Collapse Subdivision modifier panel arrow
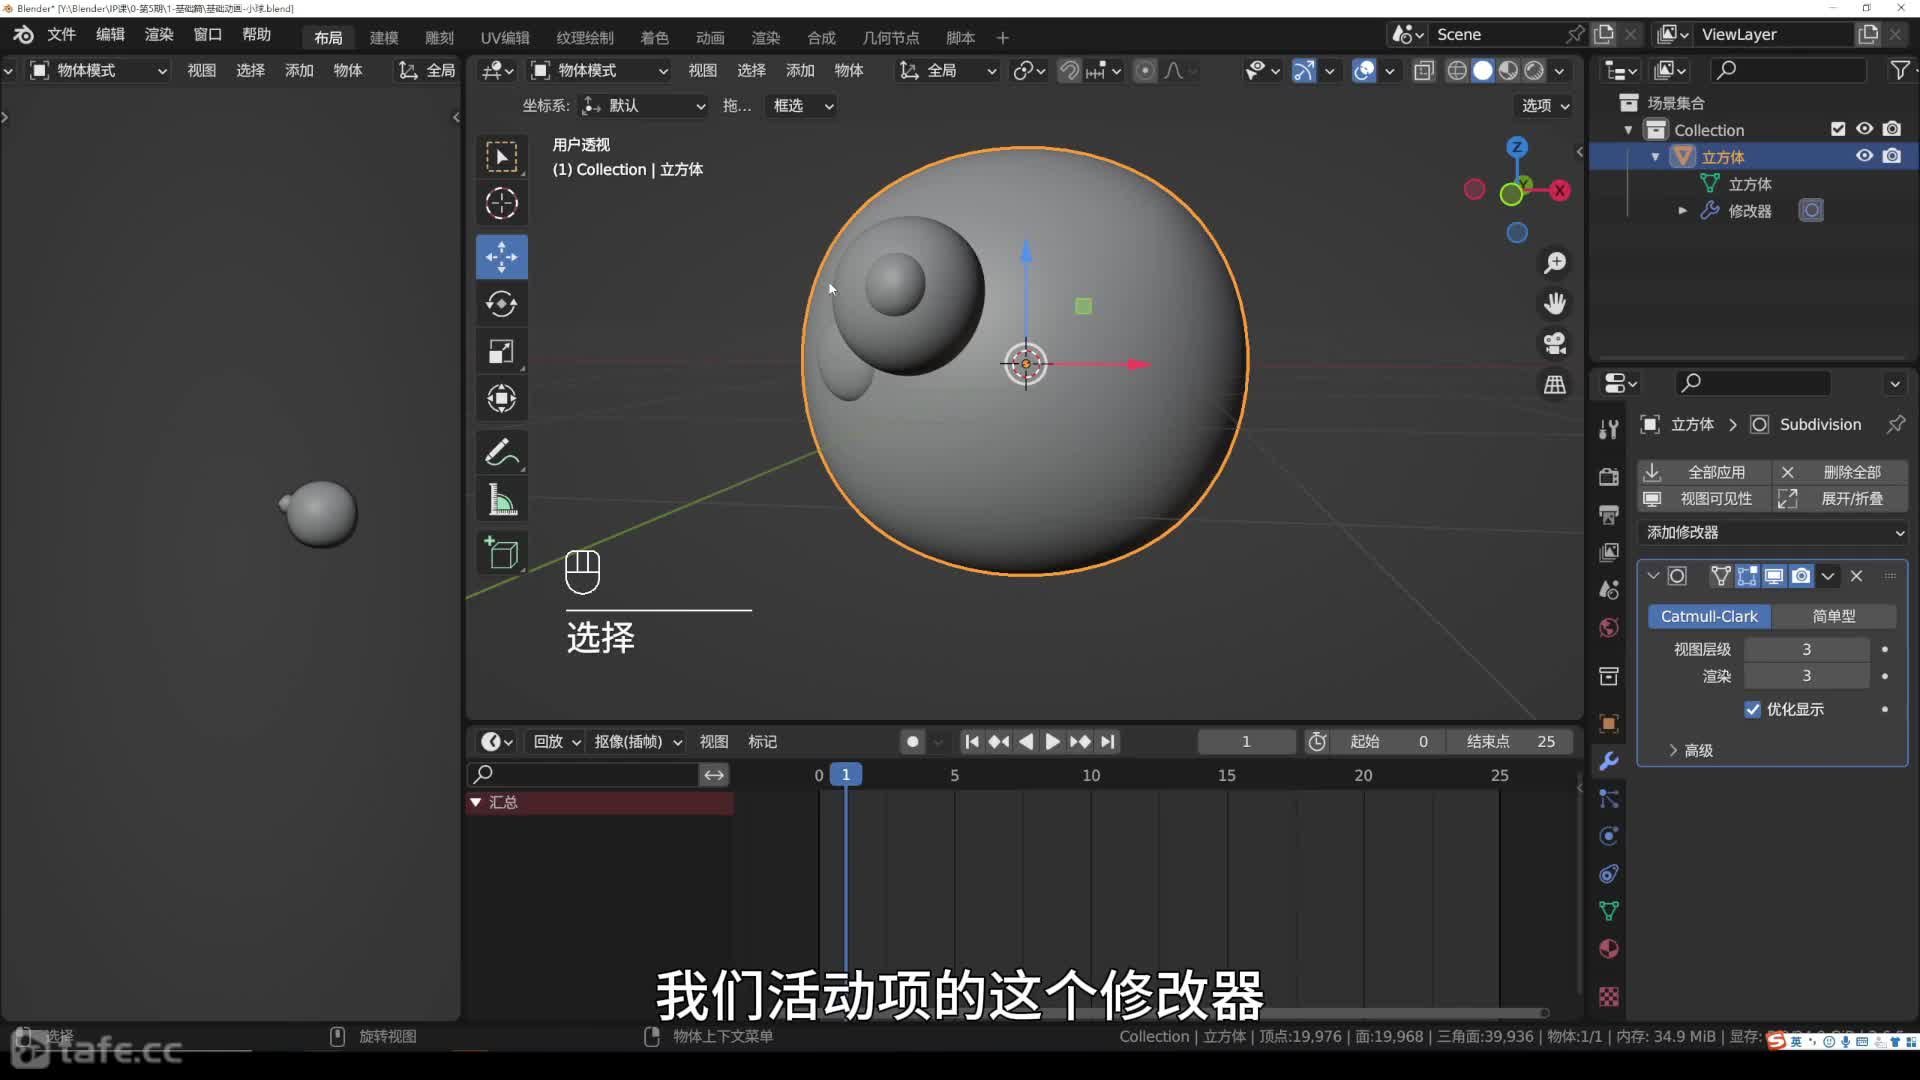The width and height of the screenshot is (1920, 1080). (1653, 576)
